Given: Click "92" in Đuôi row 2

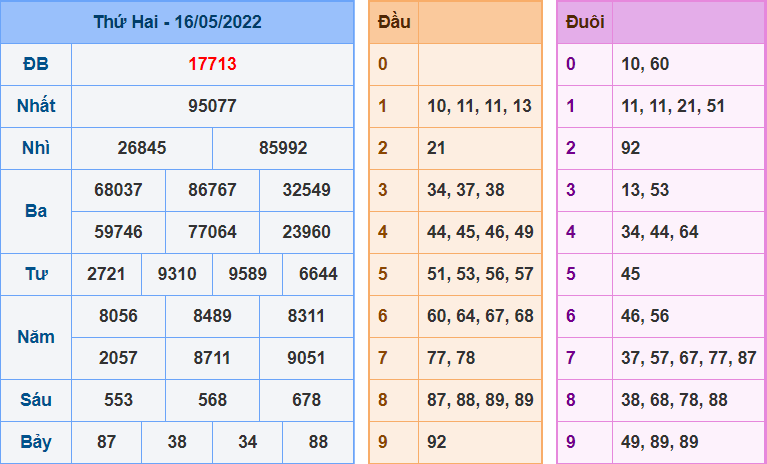Looking at the screenshot, I should tap(631, 148).
